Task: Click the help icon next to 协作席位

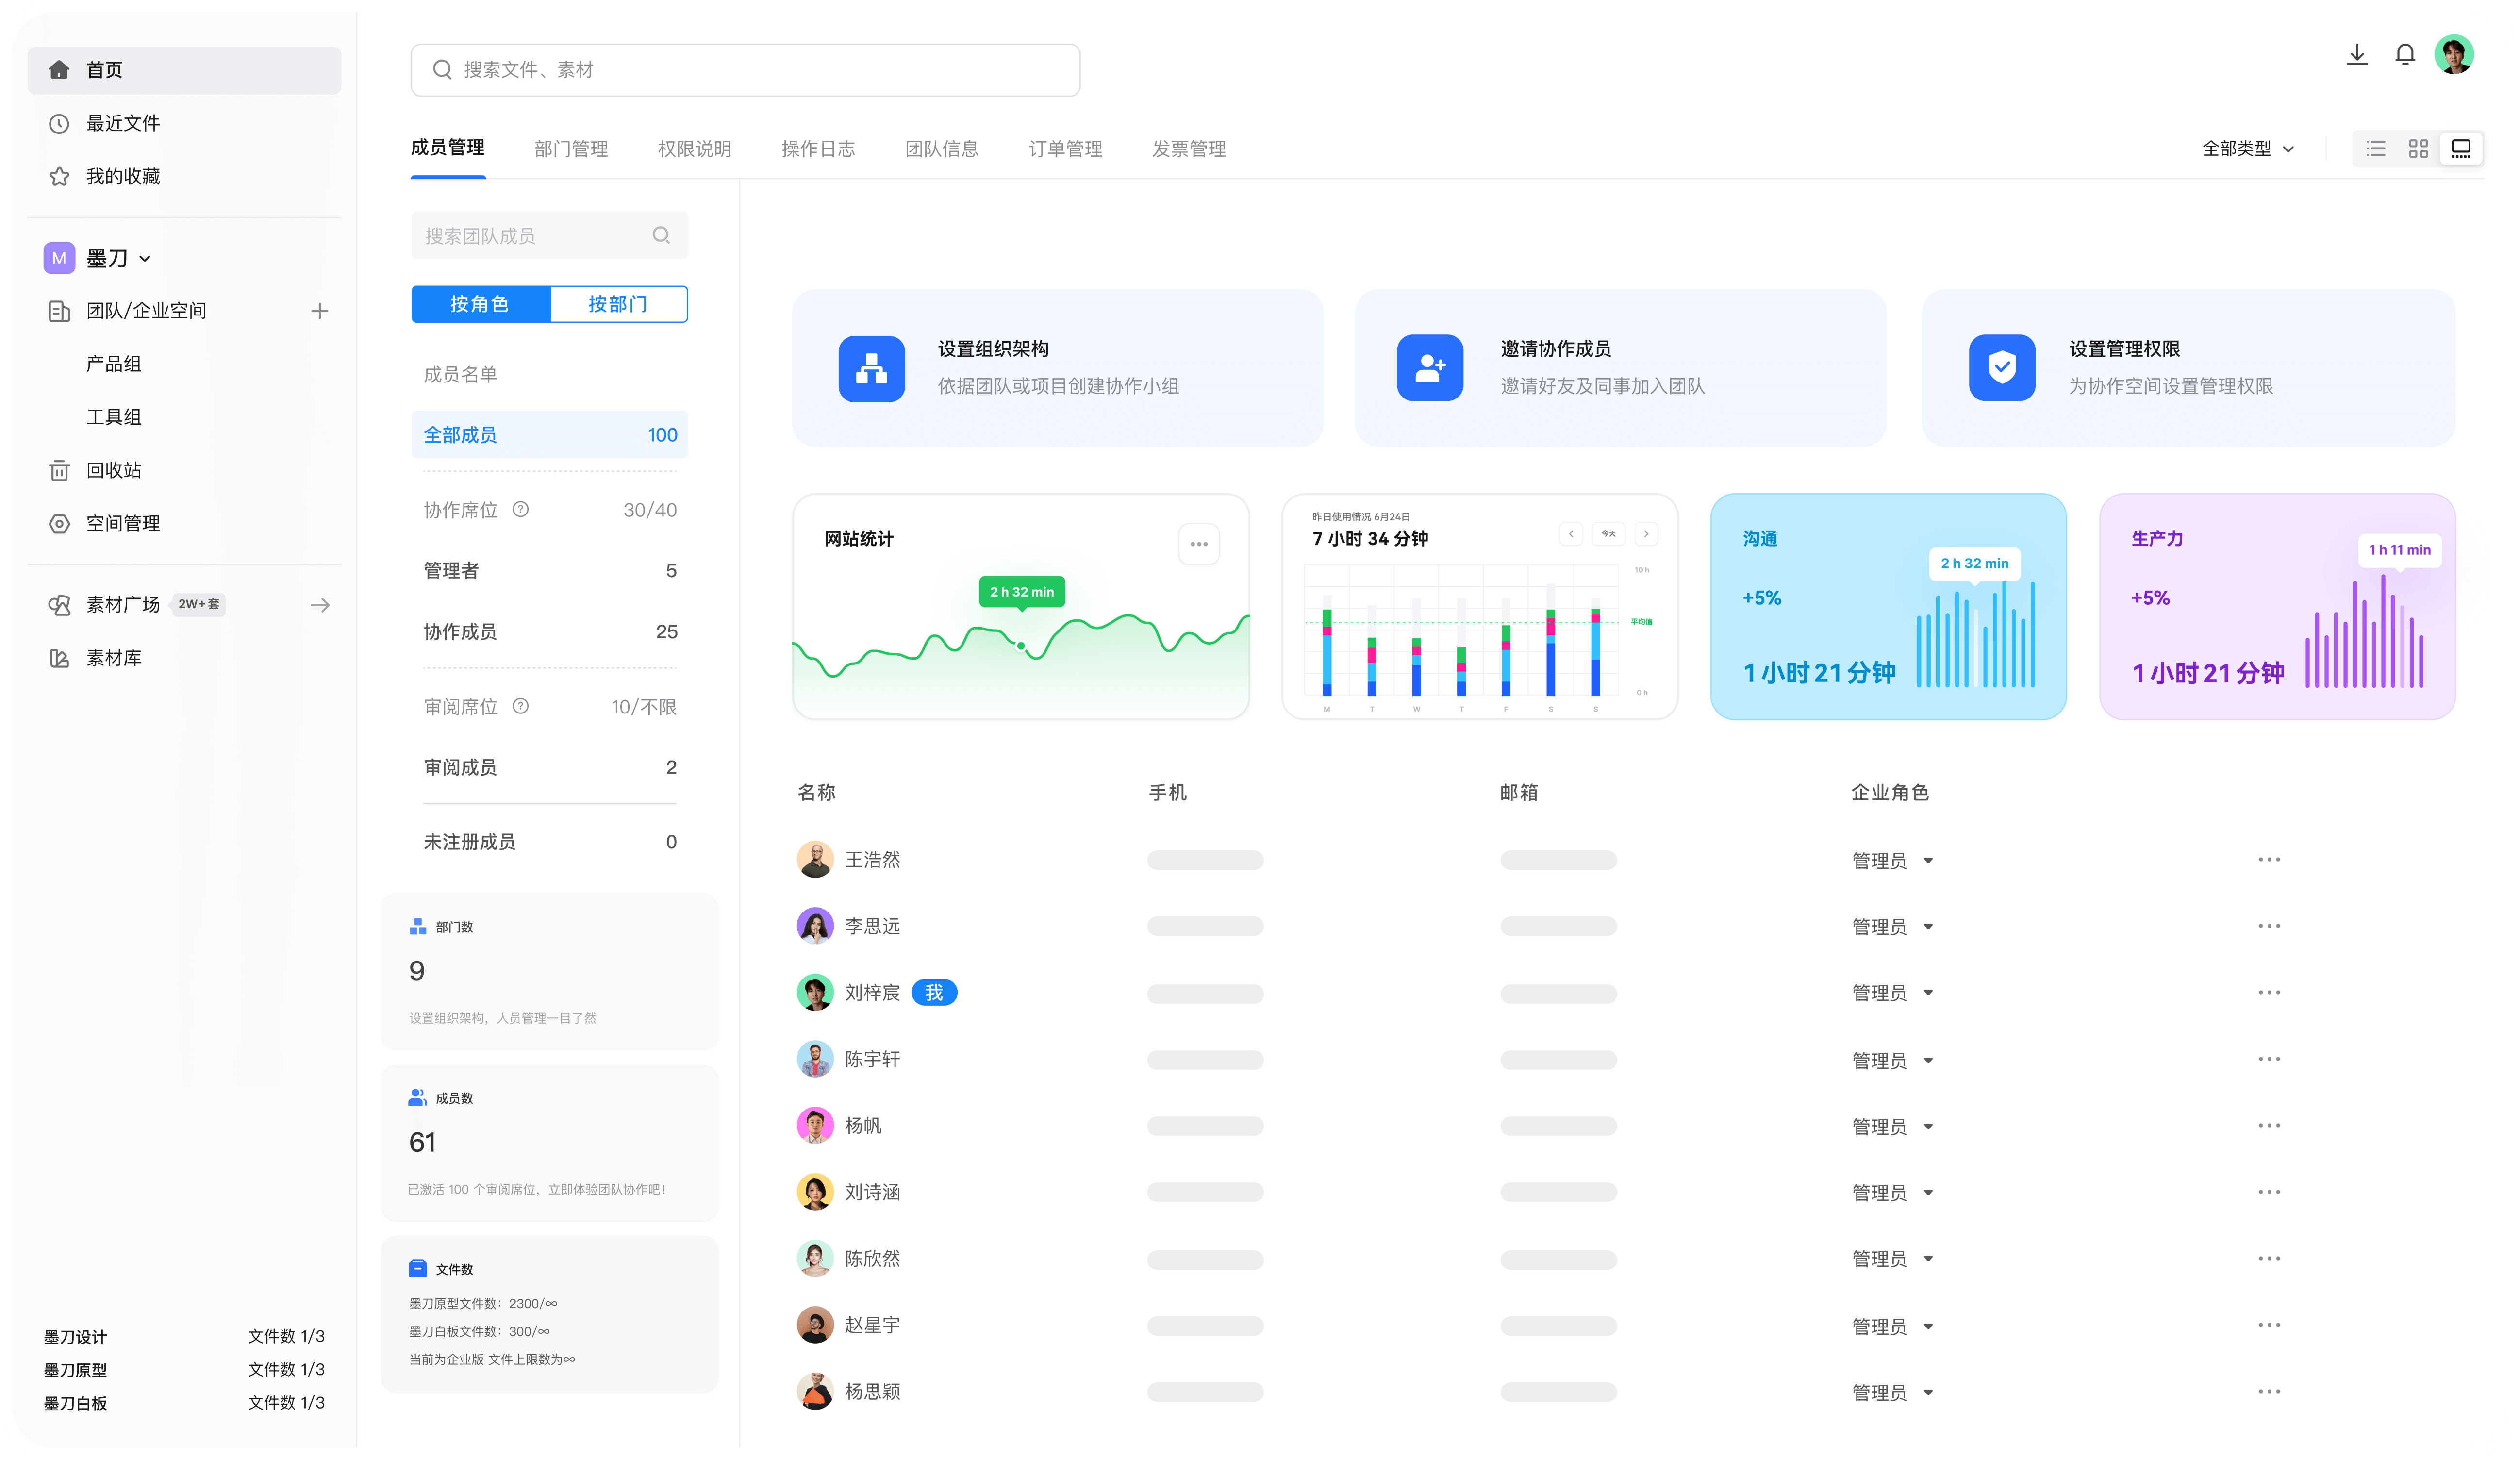Action: pyautogui.click(x=520, y=509)
